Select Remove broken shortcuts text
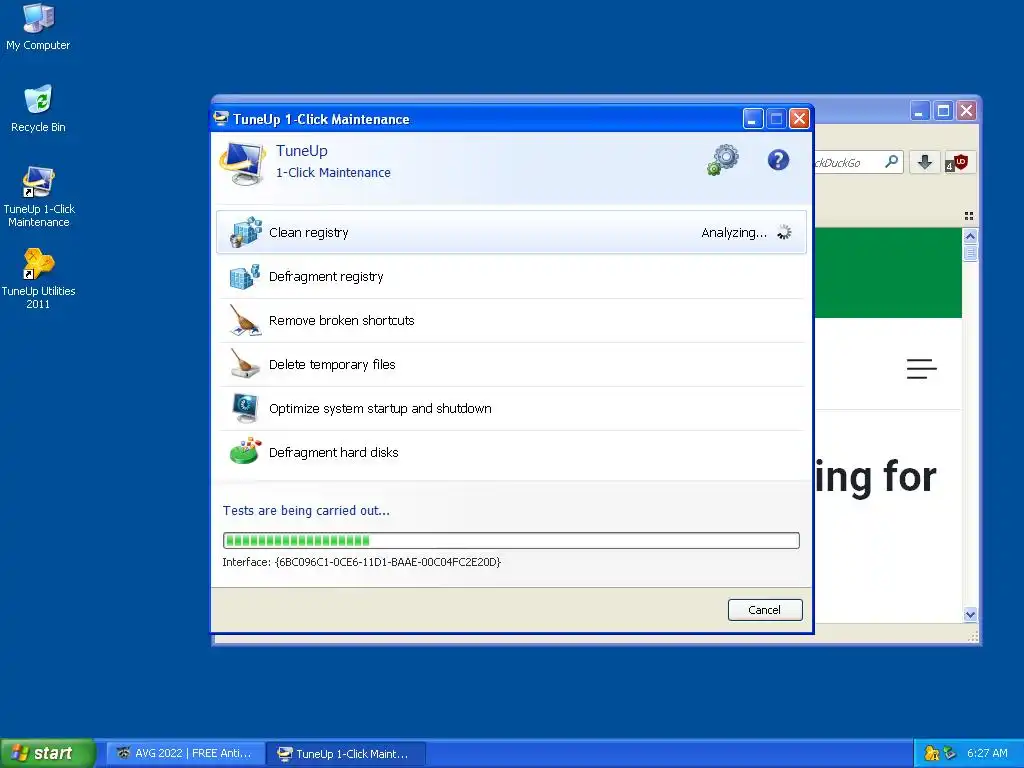Image resolution: width=1024 pixels, height=768 pixels. (x=342, y=321)
